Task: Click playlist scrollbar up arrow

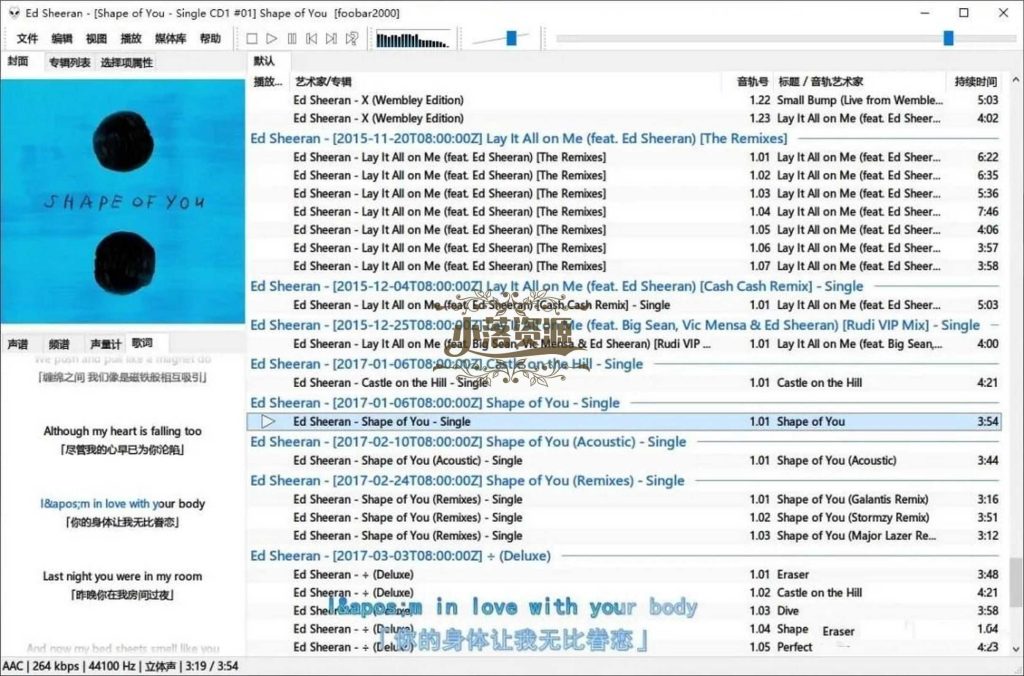Action: [x=1016, y=80]
